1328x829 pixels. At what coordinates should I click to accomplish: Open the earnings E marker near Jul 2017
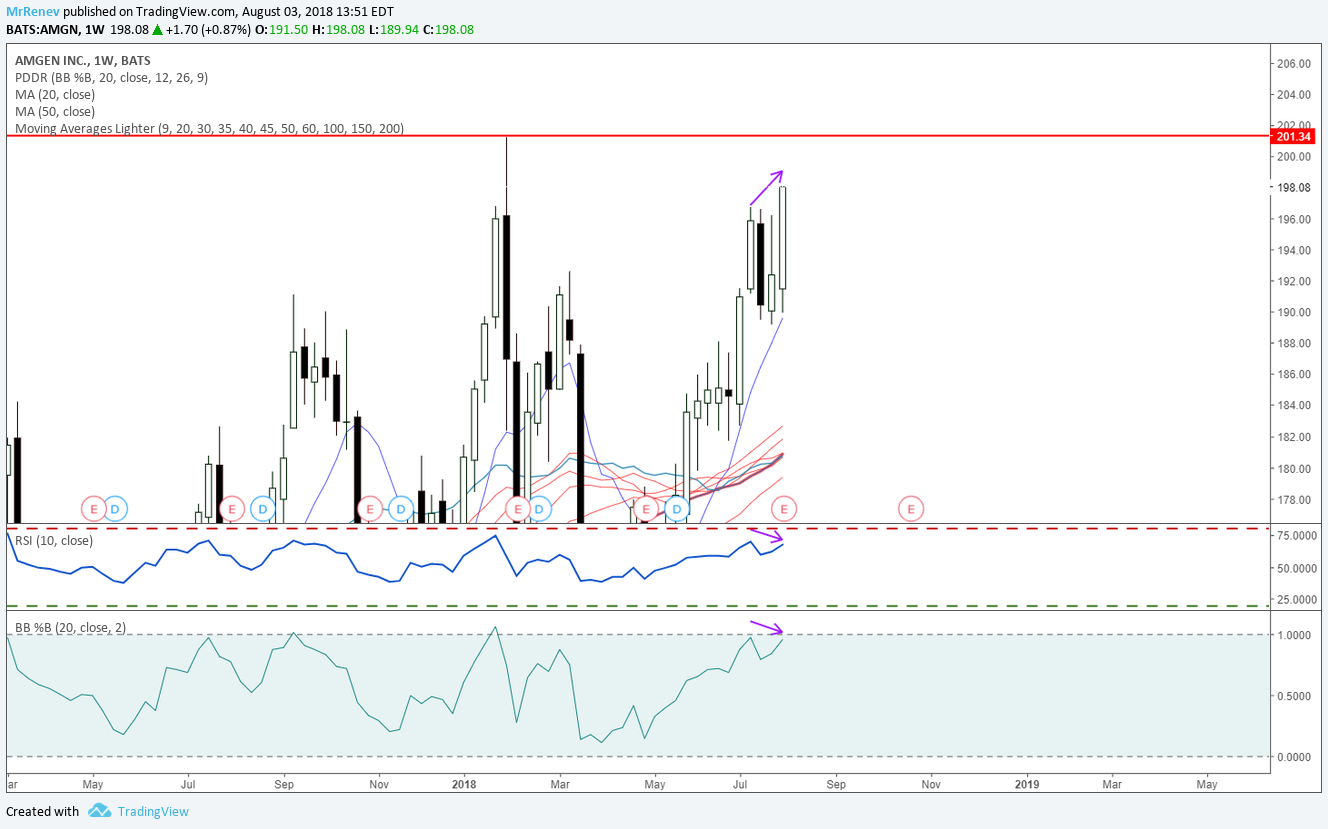coord(232,509)
